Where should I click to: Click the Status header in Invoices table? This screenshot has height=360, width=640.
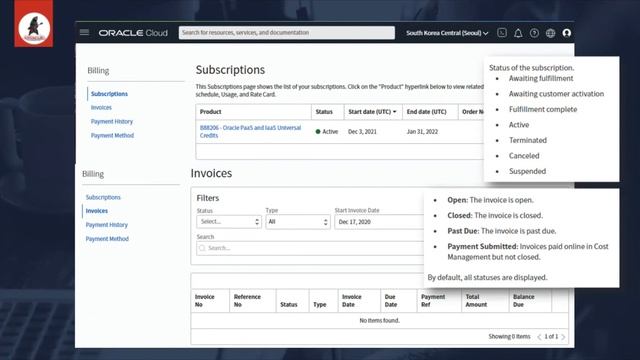click(x=289, y=305)
